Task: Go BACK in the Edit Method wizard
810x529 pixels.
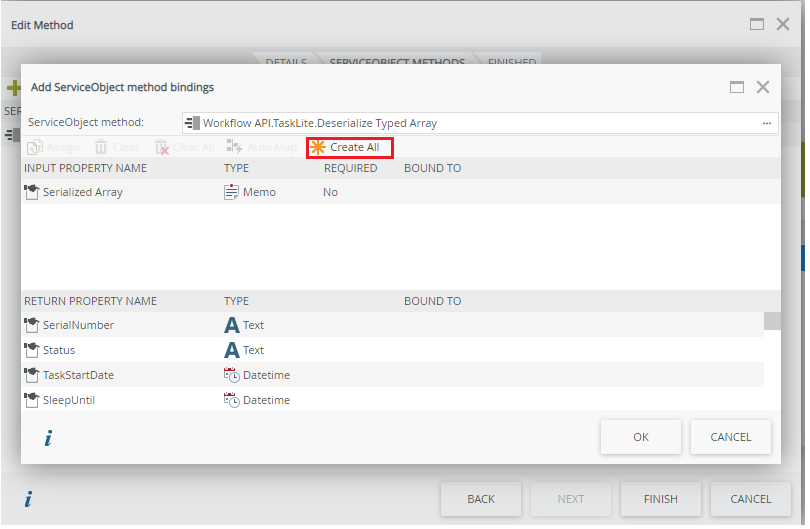Action: (481, 499)
